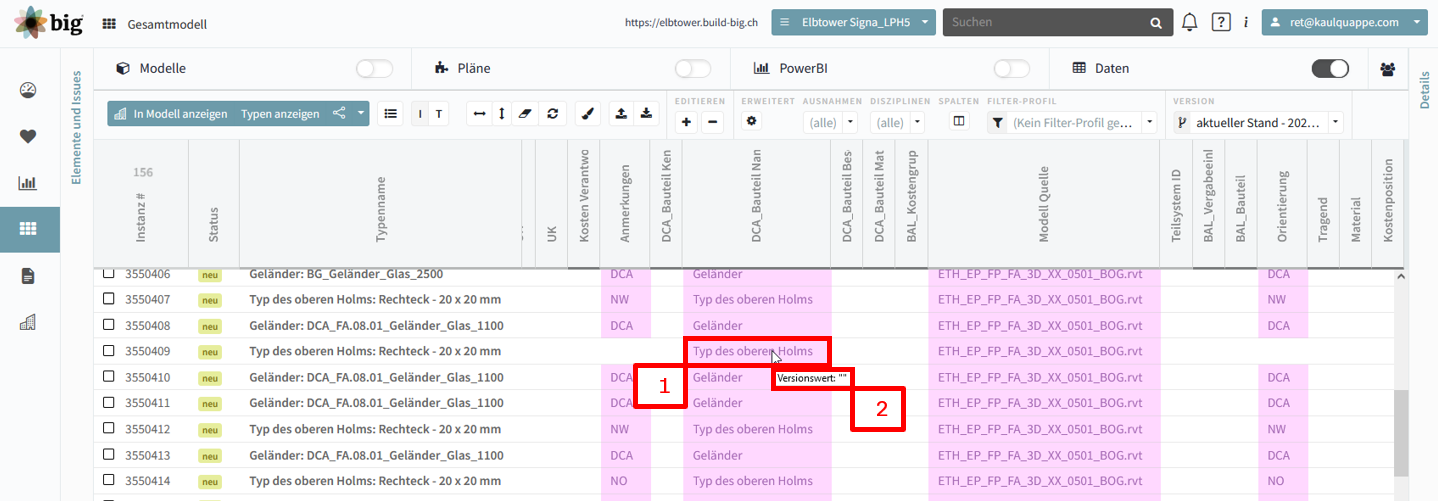1438x501 pixels.
Task: Click the Typen anzeigen button
Action: click(280, 114)
